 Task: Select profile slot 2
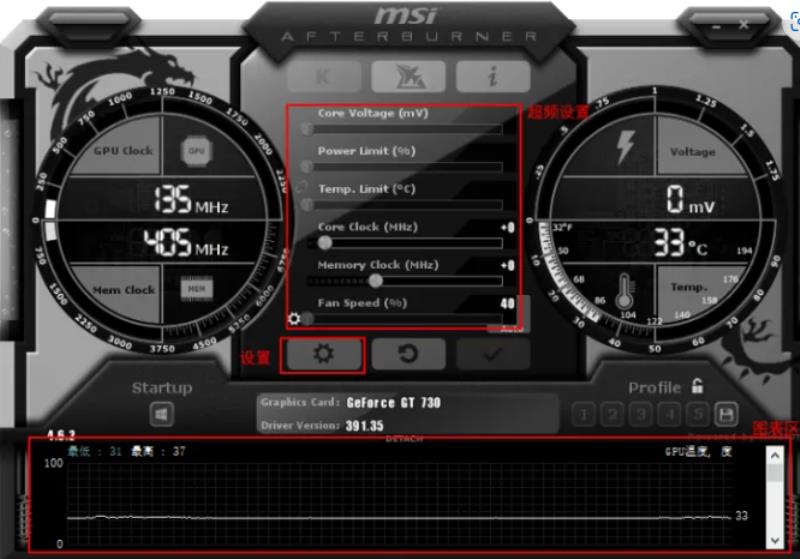tap(612, 414)
